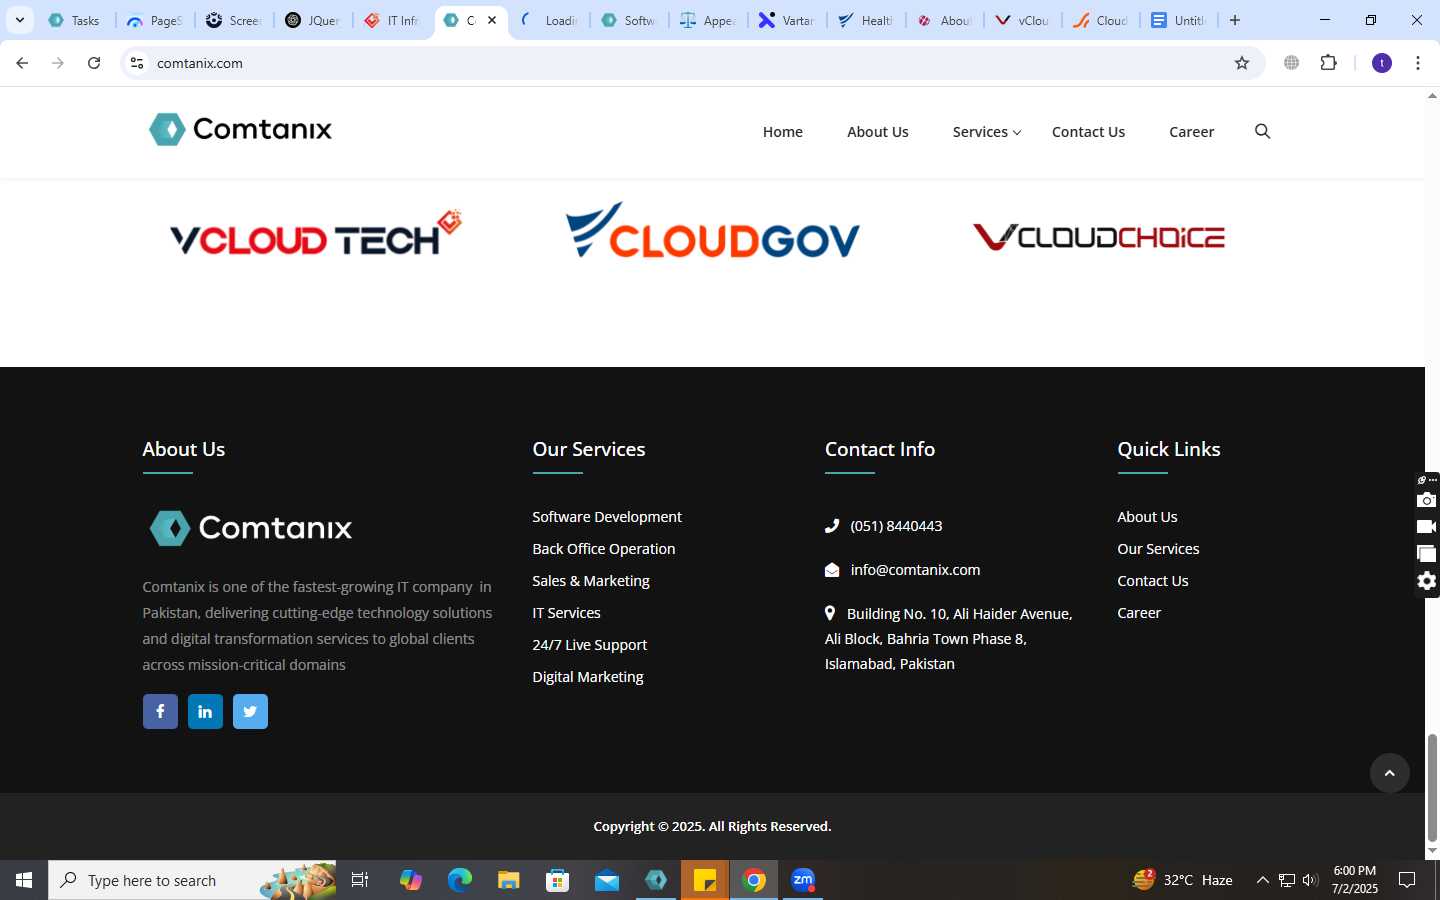Open Sales & Marketing footer link
This screenshot has height=900, width=1440.
(591, 581)
